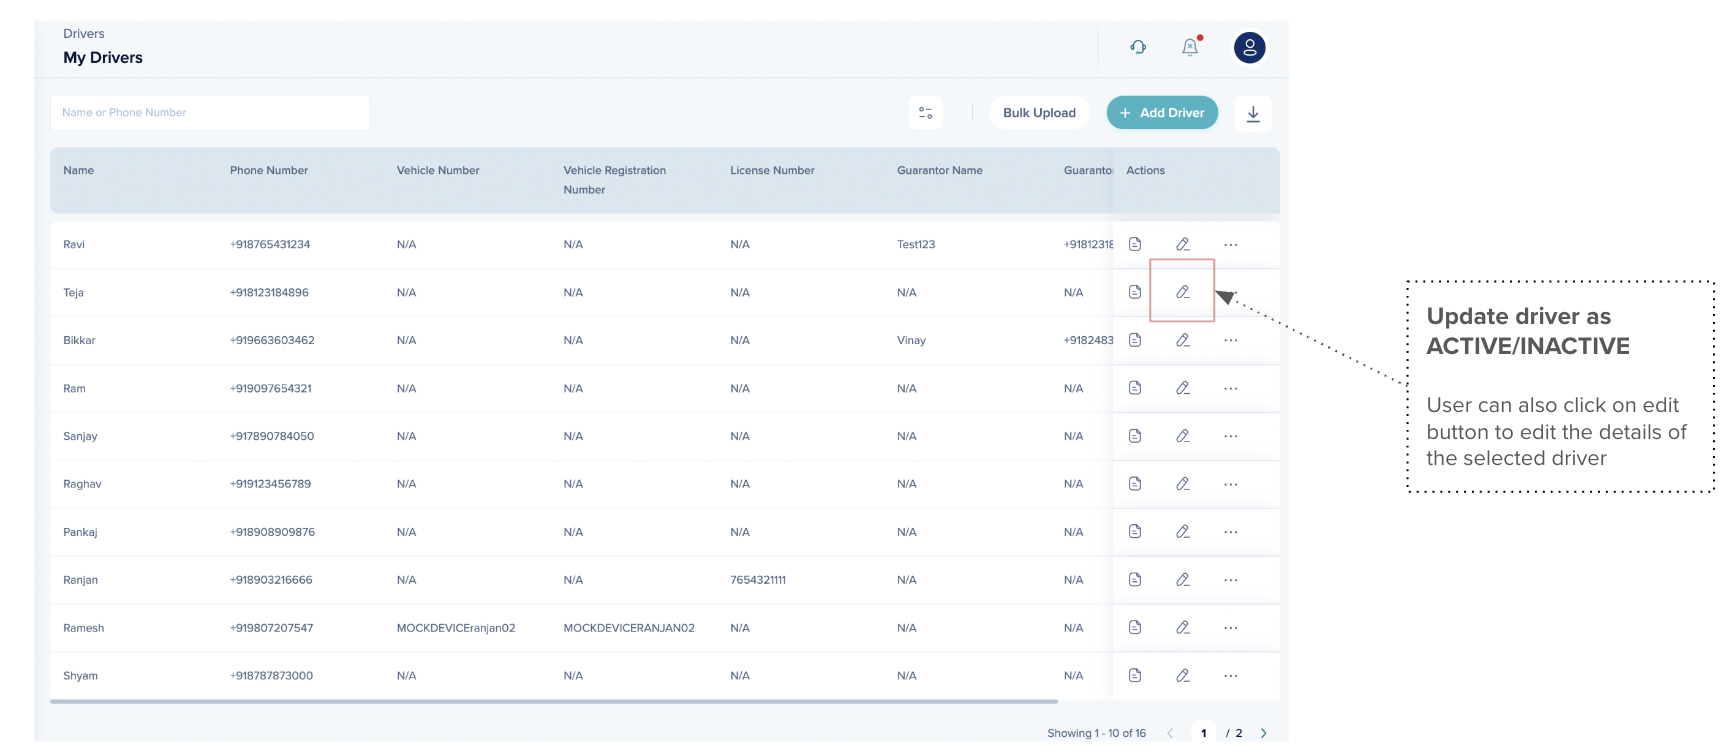This screenshot has height=752, width=1736.
Task: Select license number 7654321111
Action: [x=758, y=581]
